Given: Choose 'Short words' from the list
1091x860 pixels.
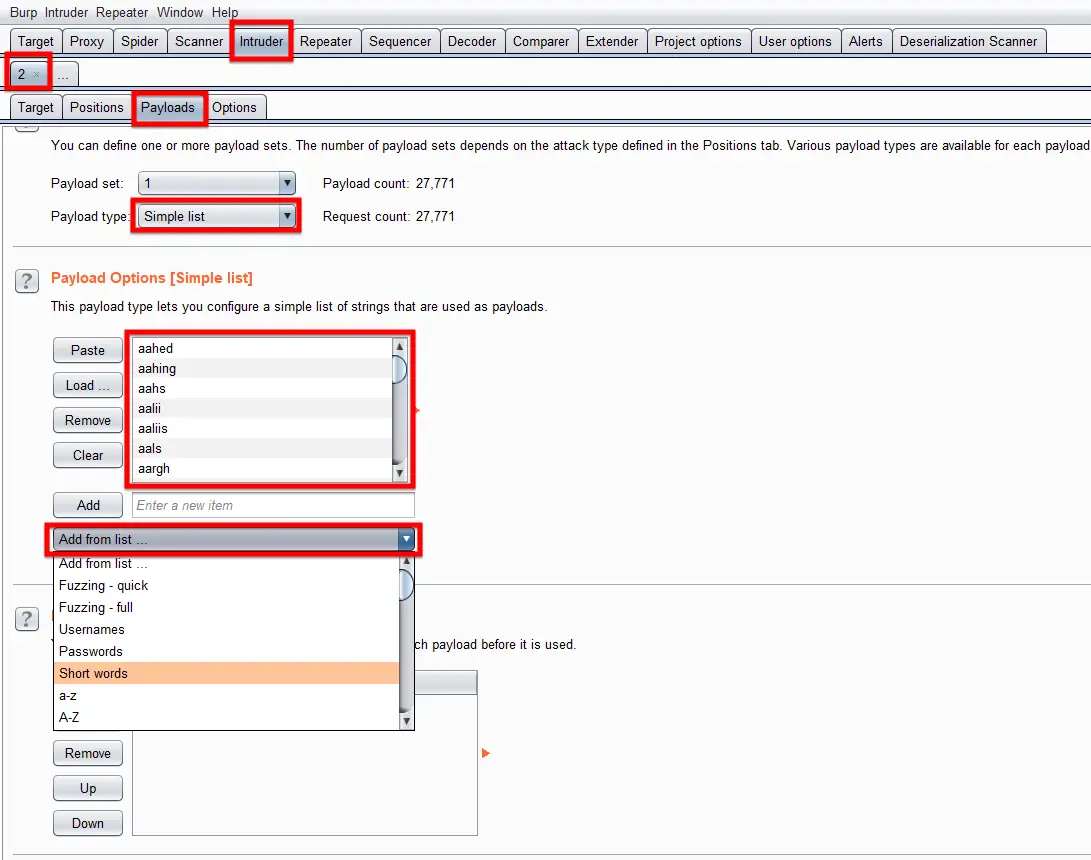Looking at the screenshot, I should (x=226, y=674).
